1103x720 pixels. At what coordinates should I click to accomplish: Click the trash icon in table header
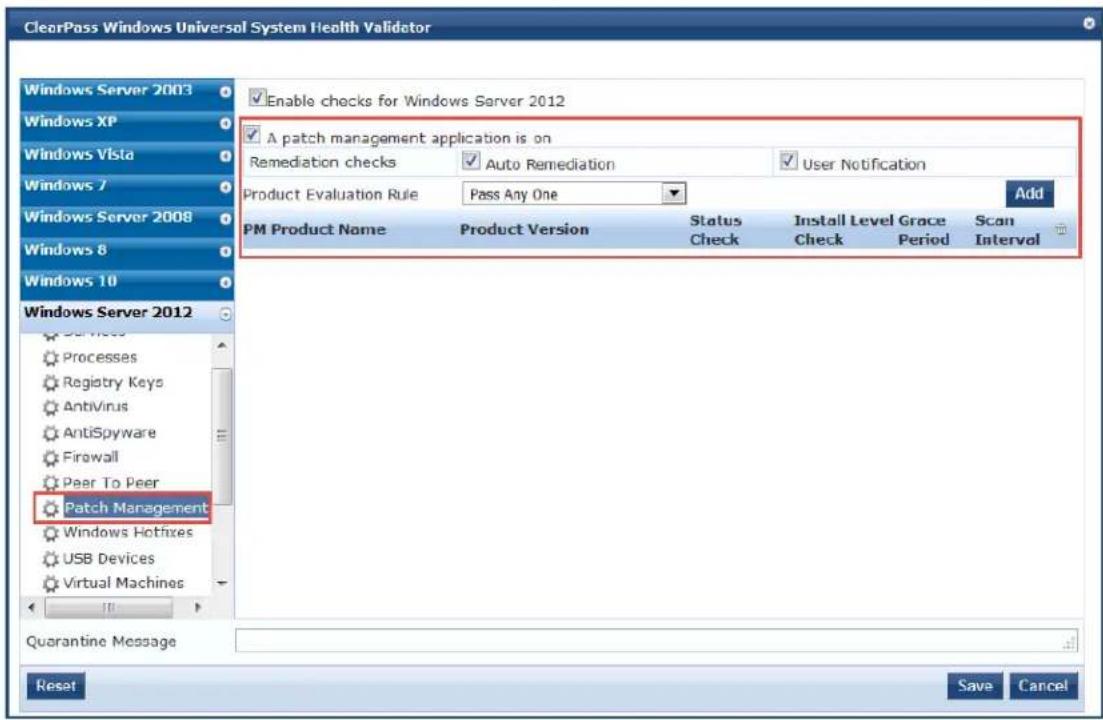tap(1061, 229)
